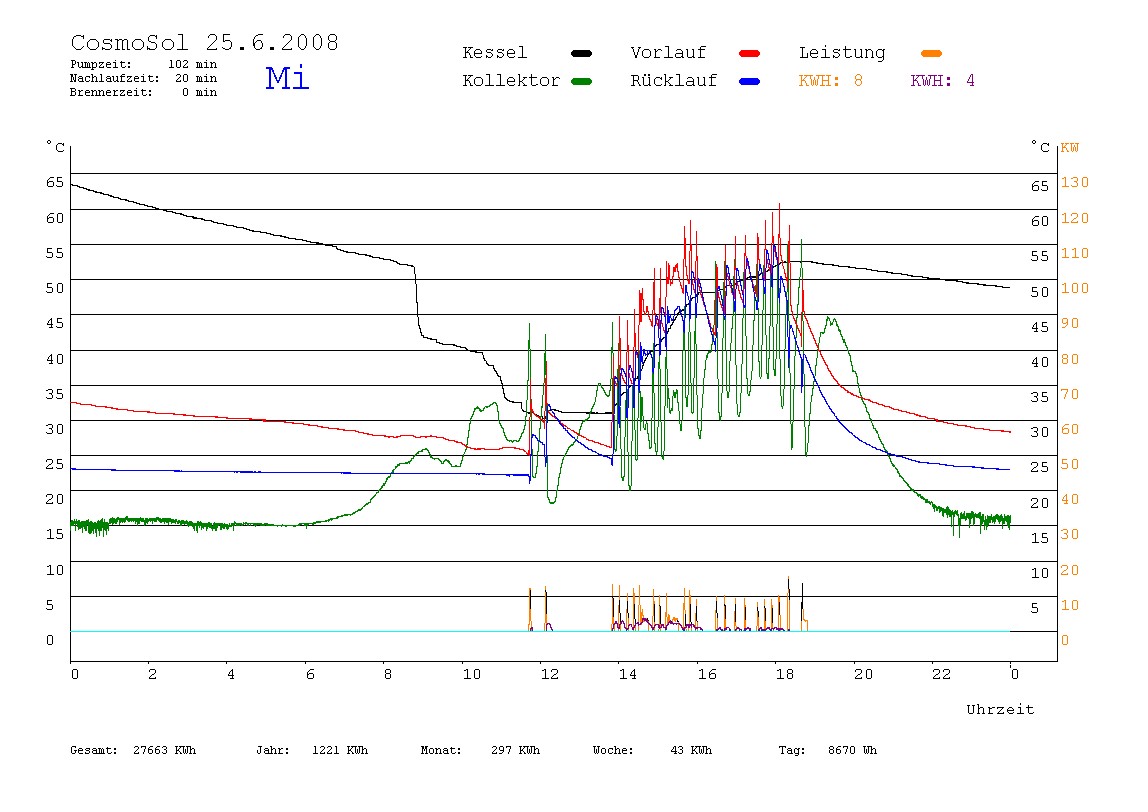
Task: Click the '12' tick on the time axis
Action: tap(550, 674)
